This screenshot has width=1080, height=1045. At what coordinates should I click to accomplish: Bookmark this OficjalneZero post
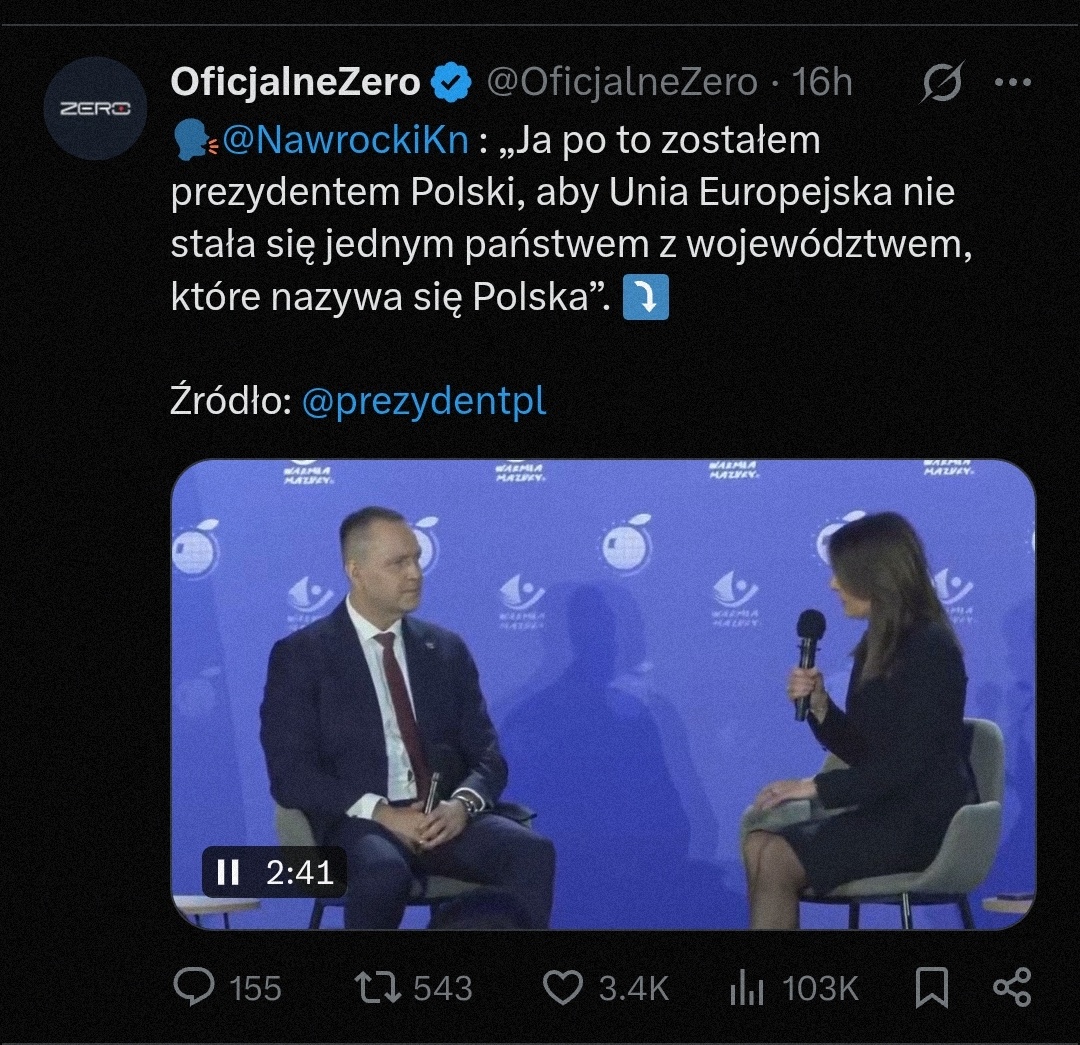932,988
